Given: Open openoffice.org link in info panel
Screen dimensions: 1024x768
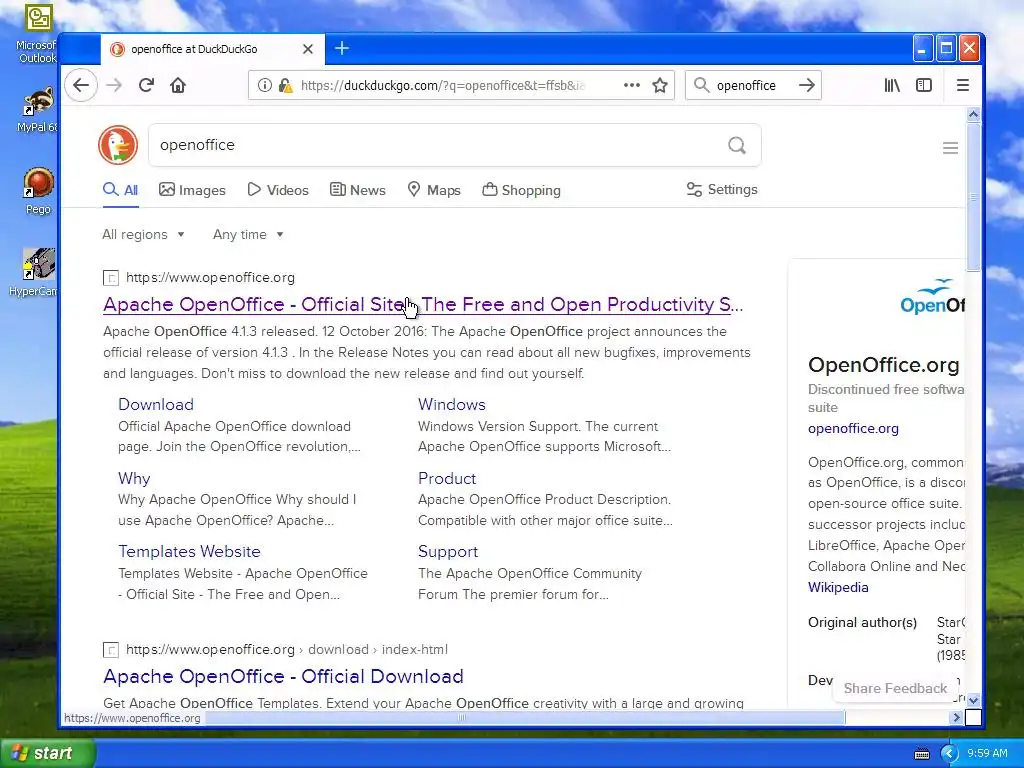Looking at the screenshot, I should pos(853,428).
